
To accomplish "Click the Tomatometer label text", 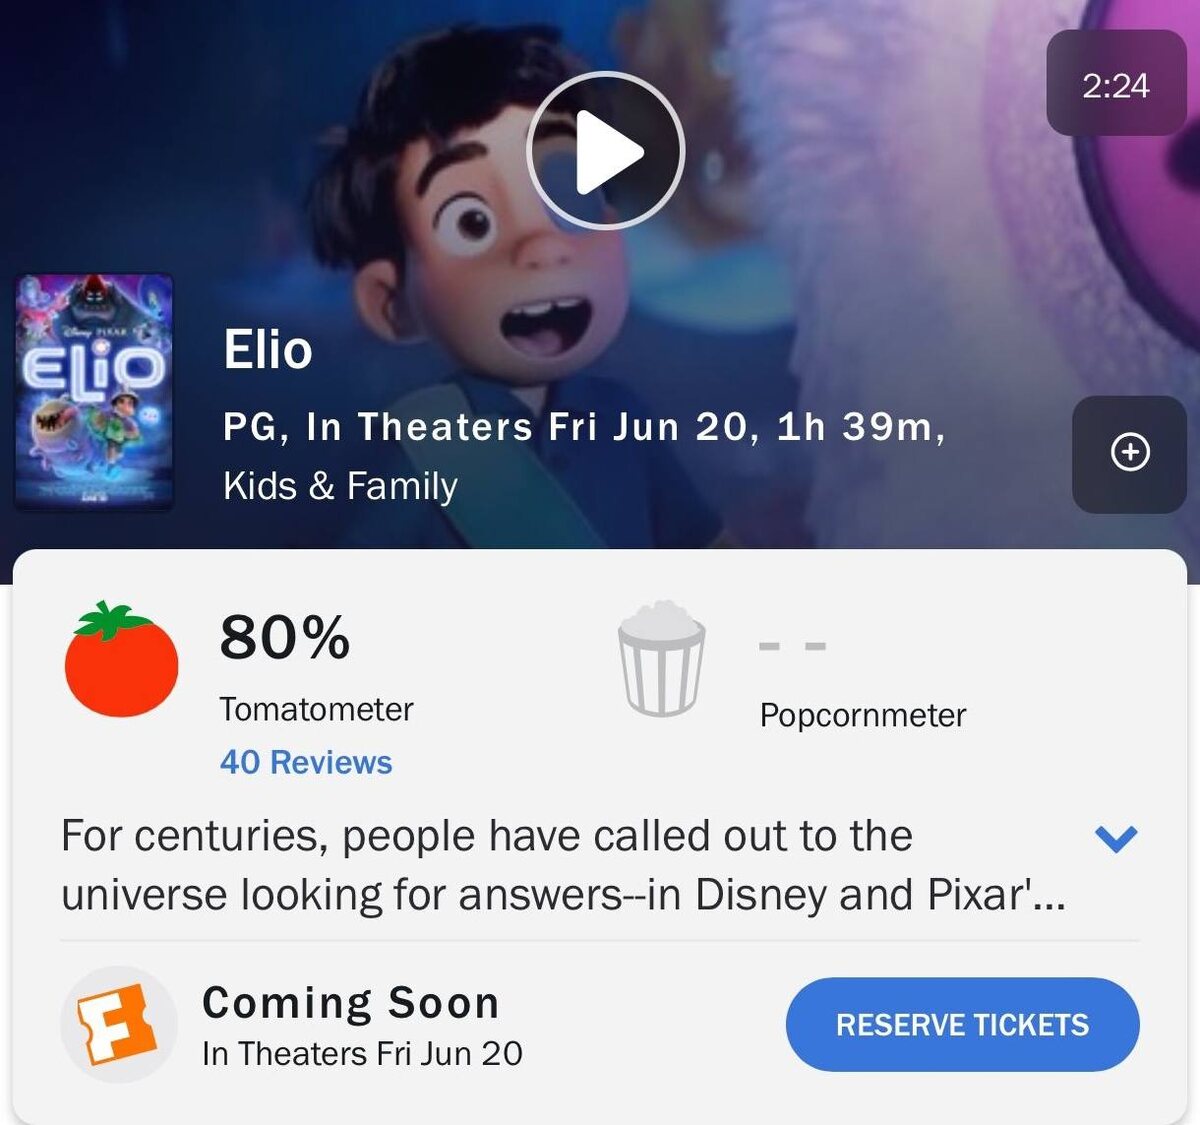I will click(x=316, y=709).
